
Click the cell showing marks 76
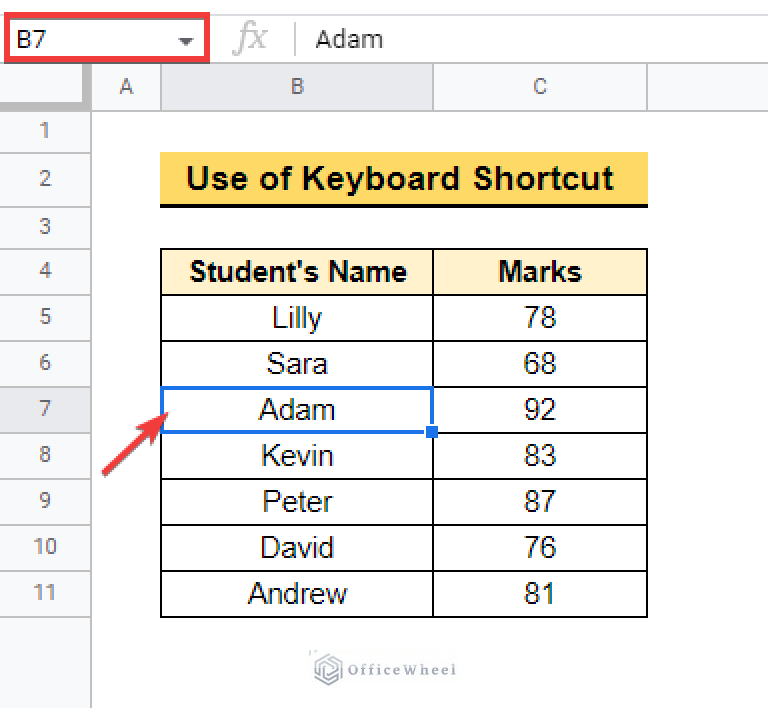coord(540,548)
